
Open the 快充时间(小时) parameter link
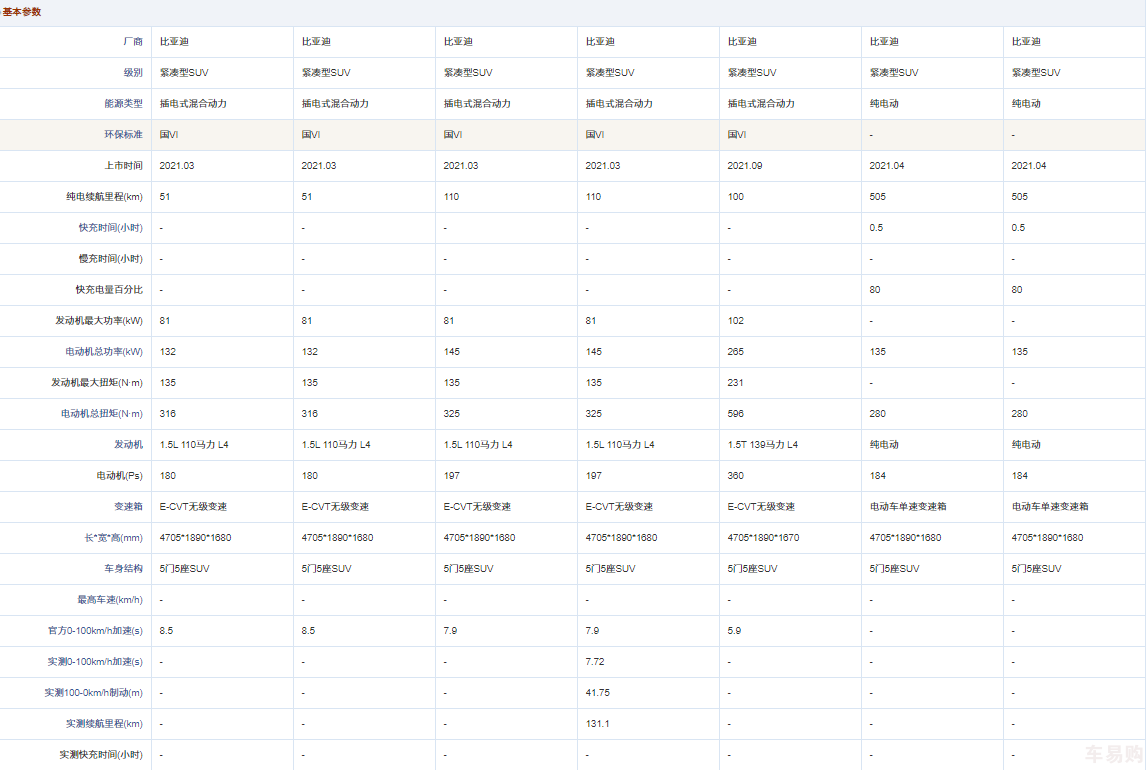point(110,227)
